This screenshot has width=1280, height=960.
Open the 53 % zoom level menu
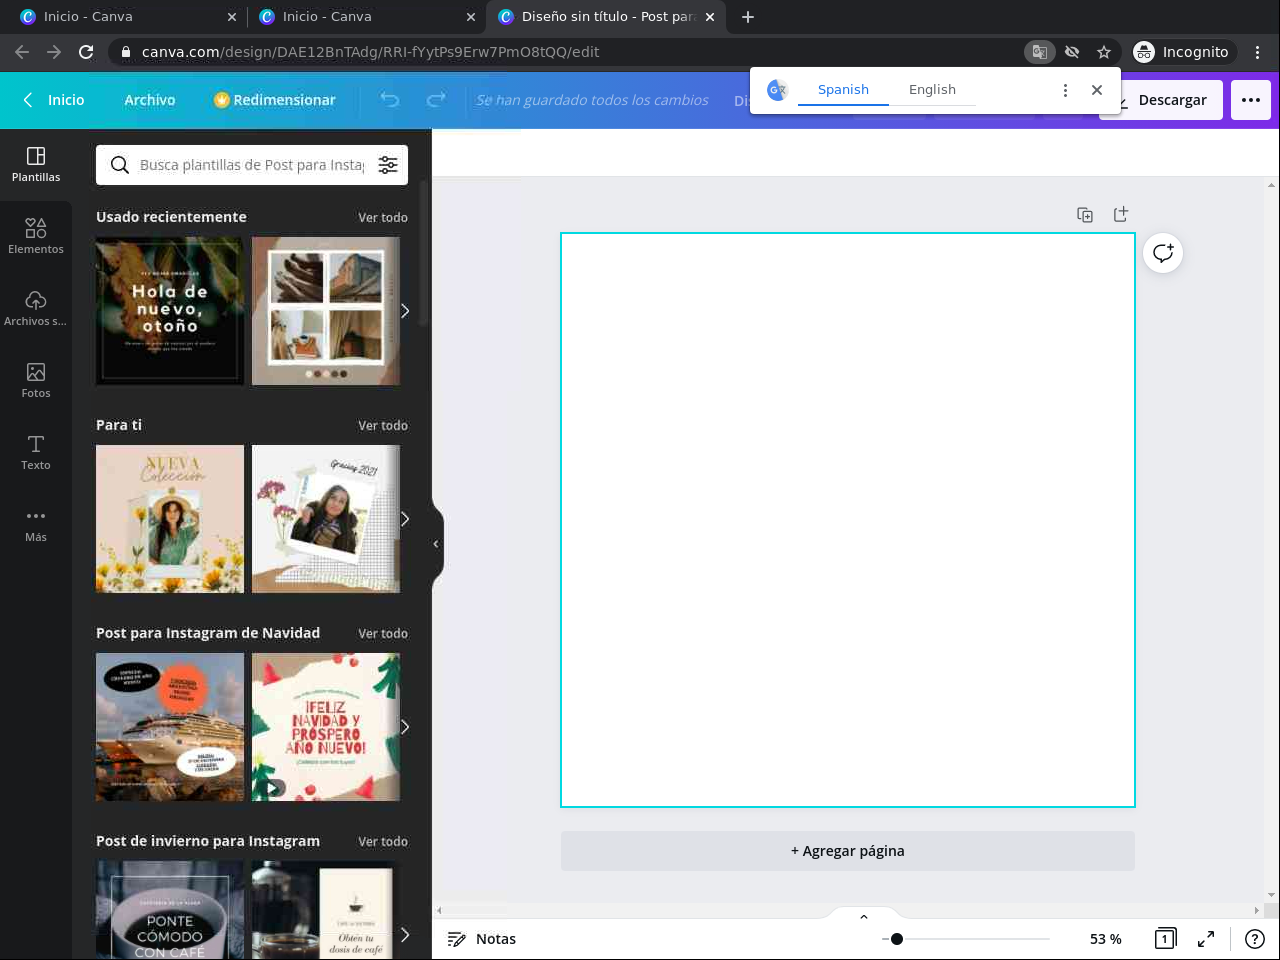coord(1106,939)
